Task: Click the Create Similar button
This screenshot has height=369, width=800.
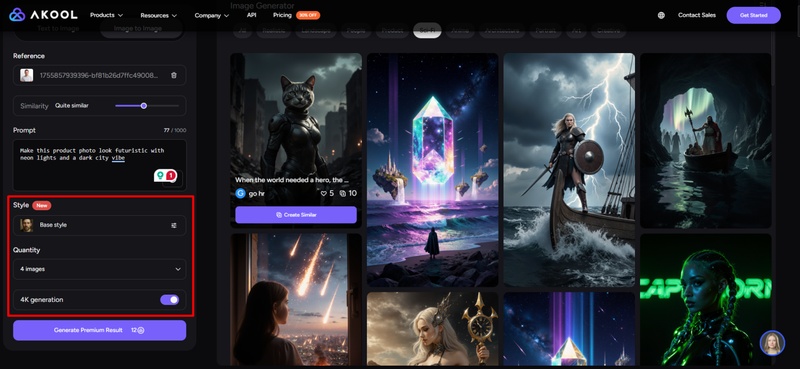Action: [296, 215]
